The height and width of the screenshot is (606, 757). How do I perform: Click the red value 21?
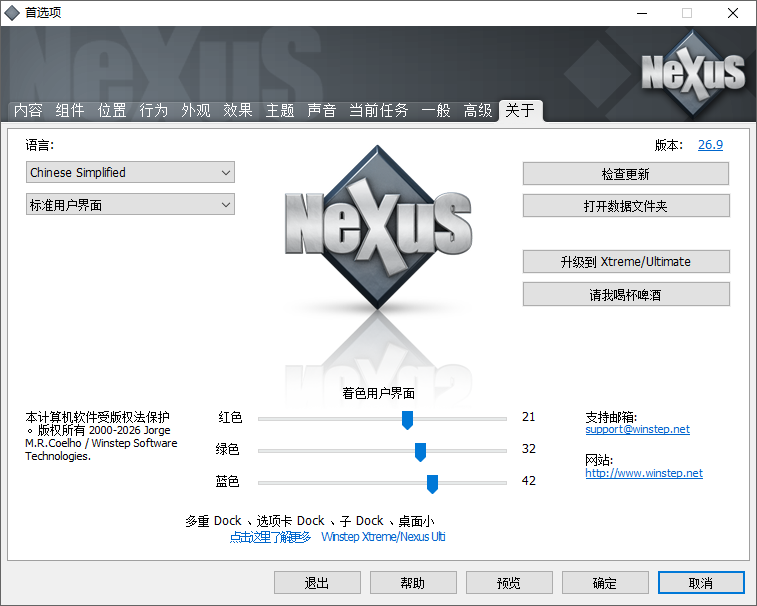point(529,417)
